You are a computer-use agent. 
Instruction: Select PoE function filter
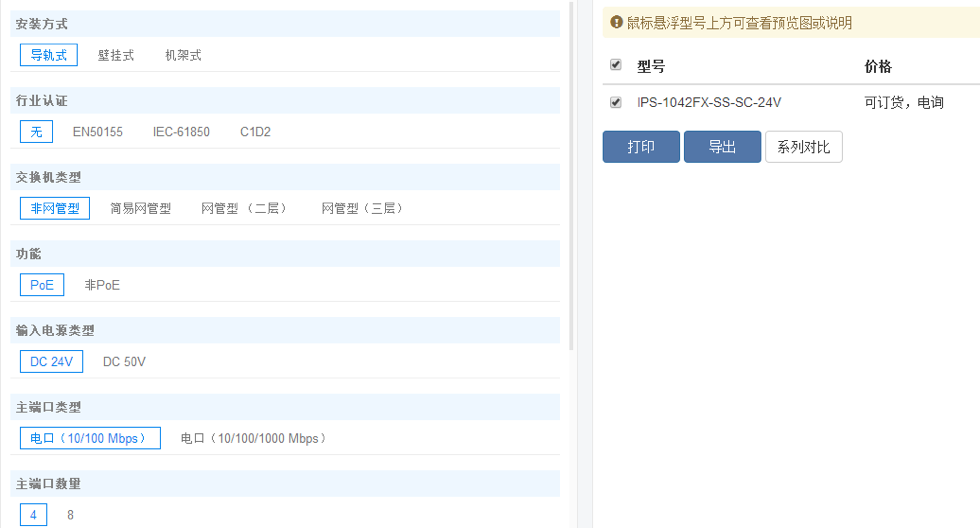pos(42,285)
